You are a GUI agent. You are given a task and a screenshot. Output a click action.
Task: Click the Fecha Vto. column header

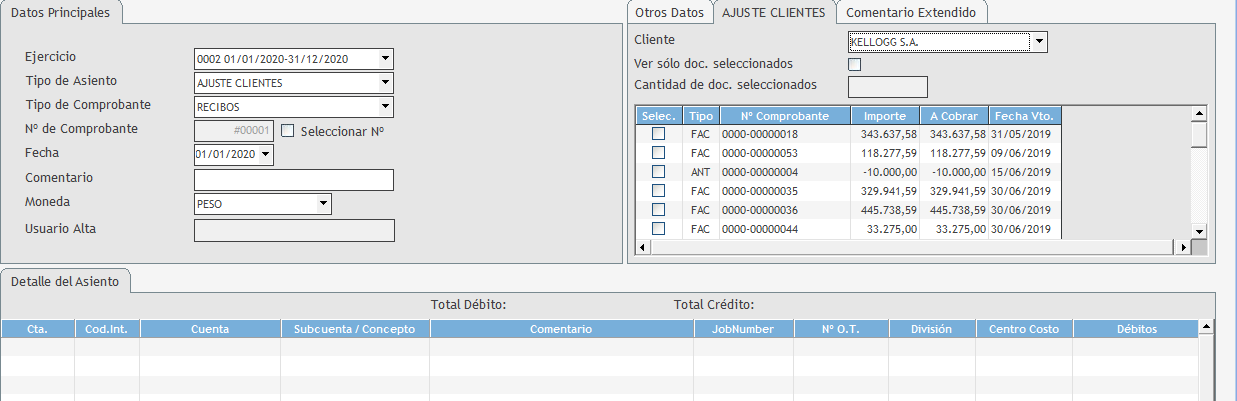[1025, 116]
